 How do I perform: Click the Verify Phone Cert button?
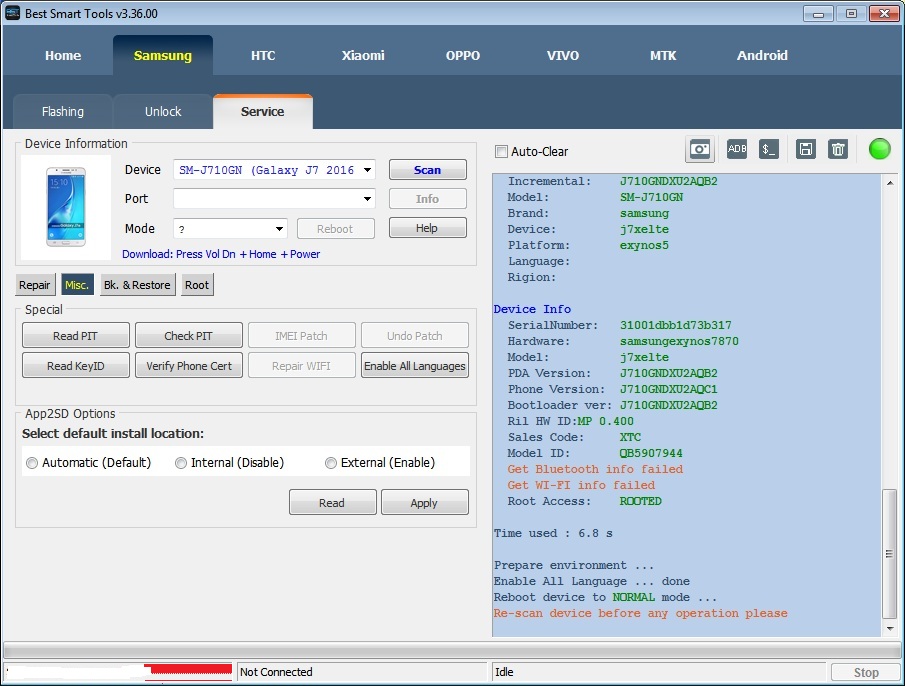pos(189,366)
